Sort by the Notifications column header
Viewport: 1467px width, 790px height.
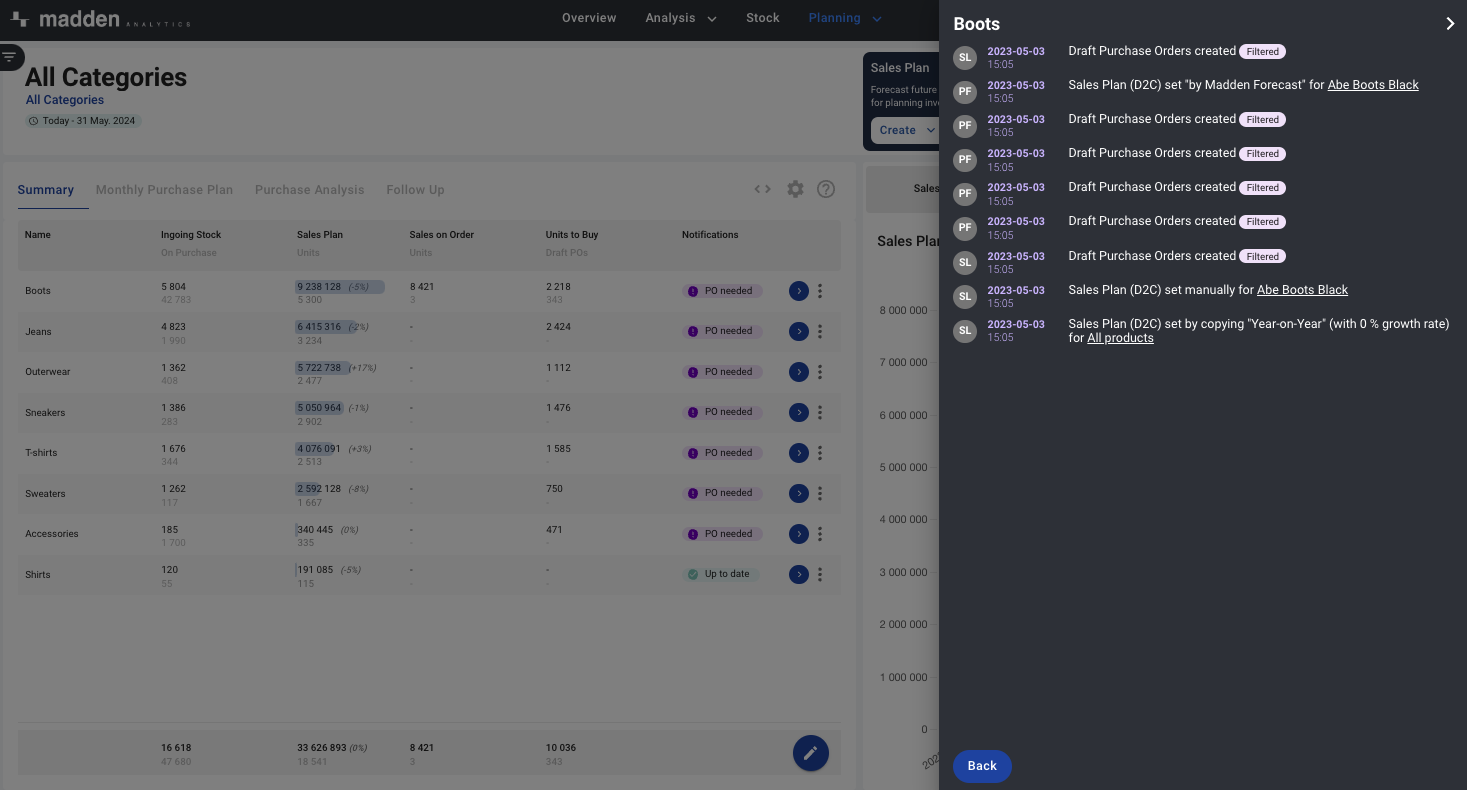click(710, 235)
